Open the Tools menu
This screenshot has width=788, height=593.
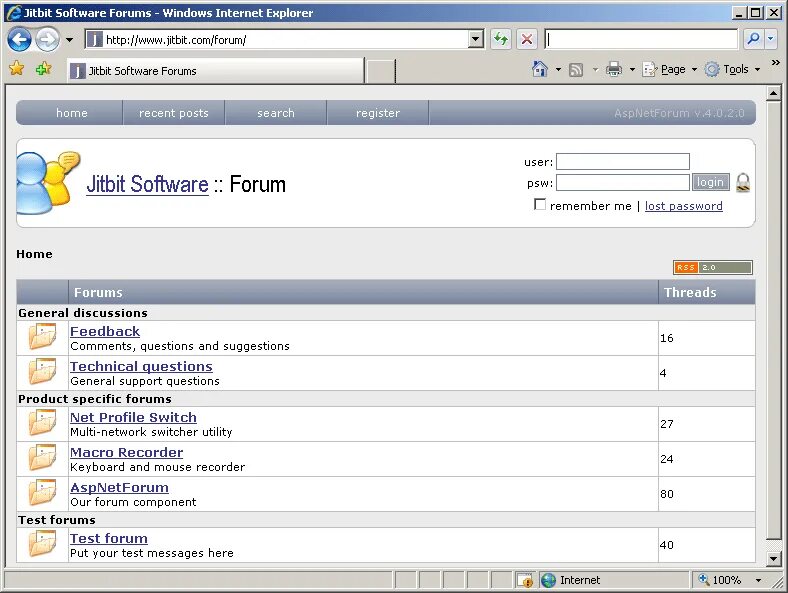click(x=732, y=69)
